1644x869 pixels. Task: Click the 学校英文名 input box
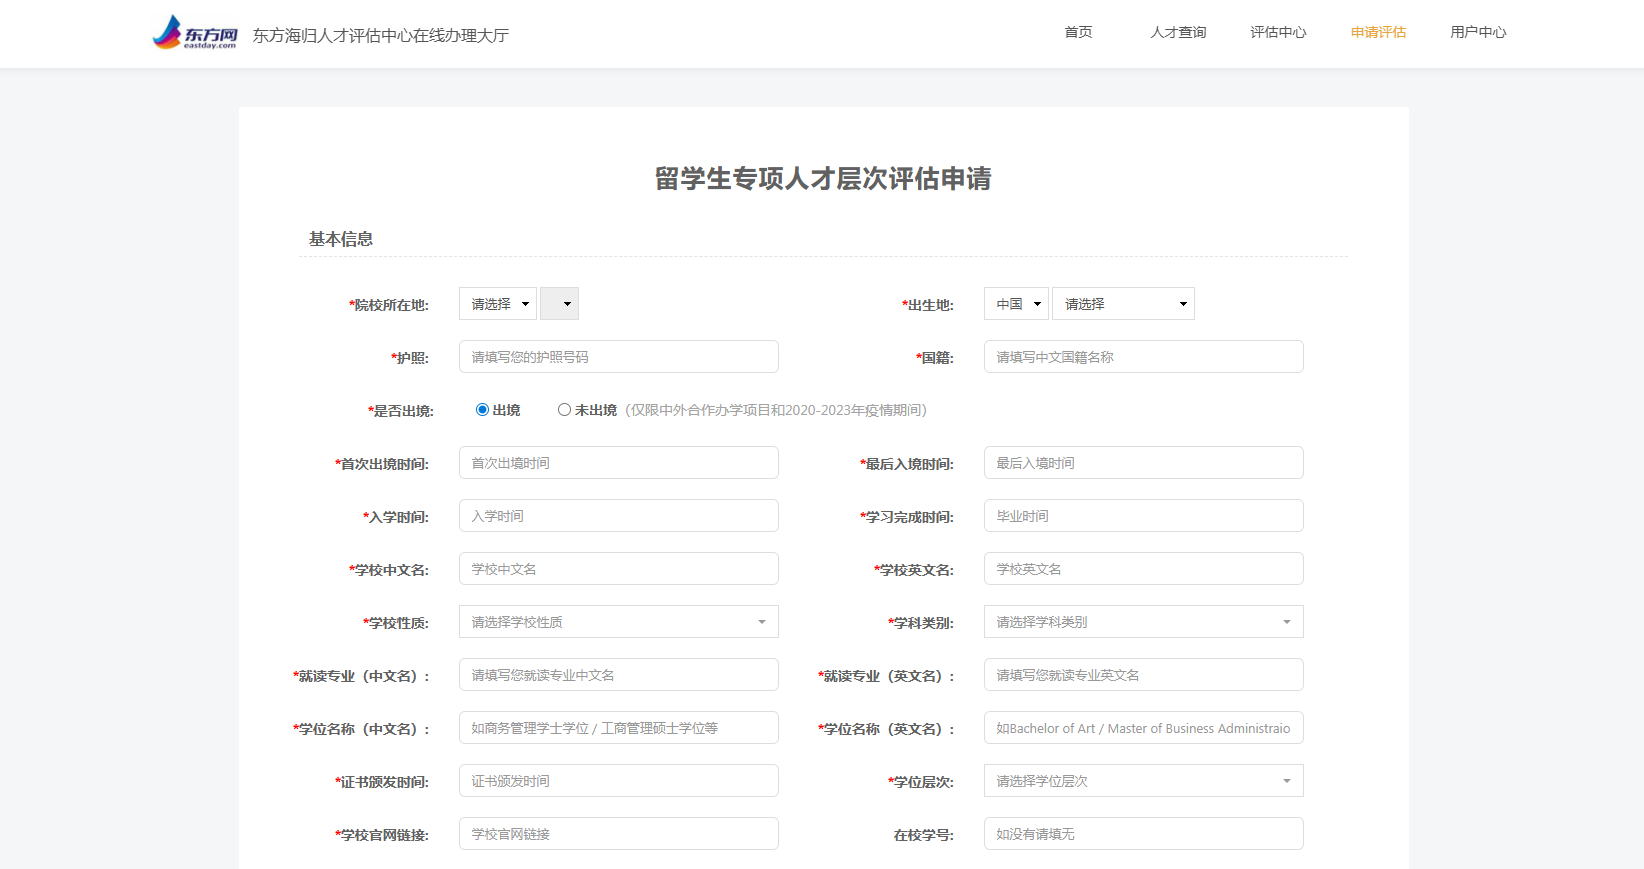coord(1143,569)
